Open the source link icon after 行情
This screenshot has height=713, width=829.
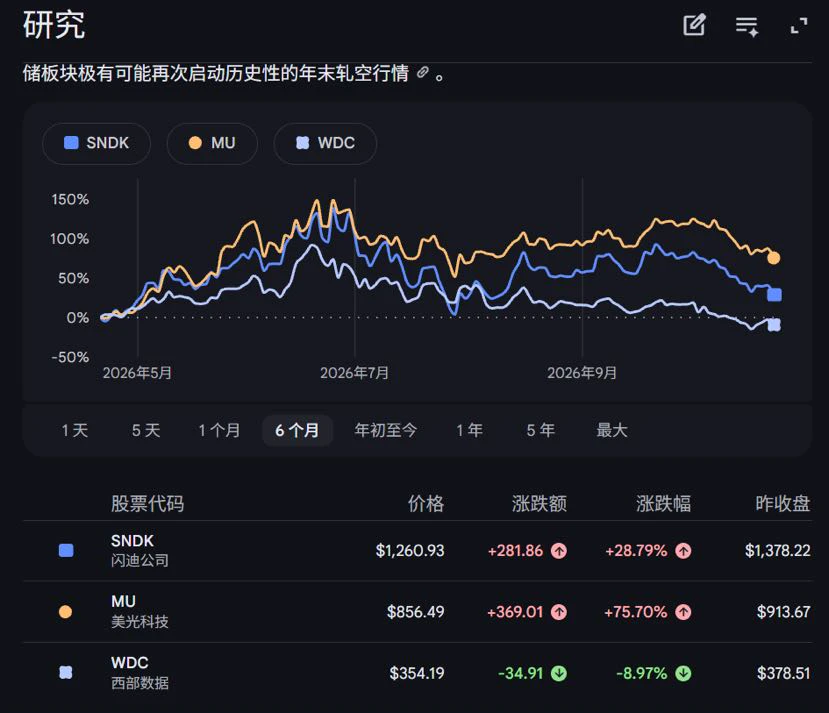[x=422, y=72]
